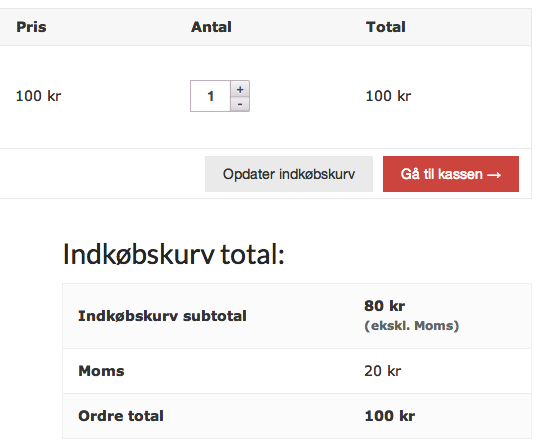Decrease quantity with the minus button
552x445 pixels.
pos(240,104)
